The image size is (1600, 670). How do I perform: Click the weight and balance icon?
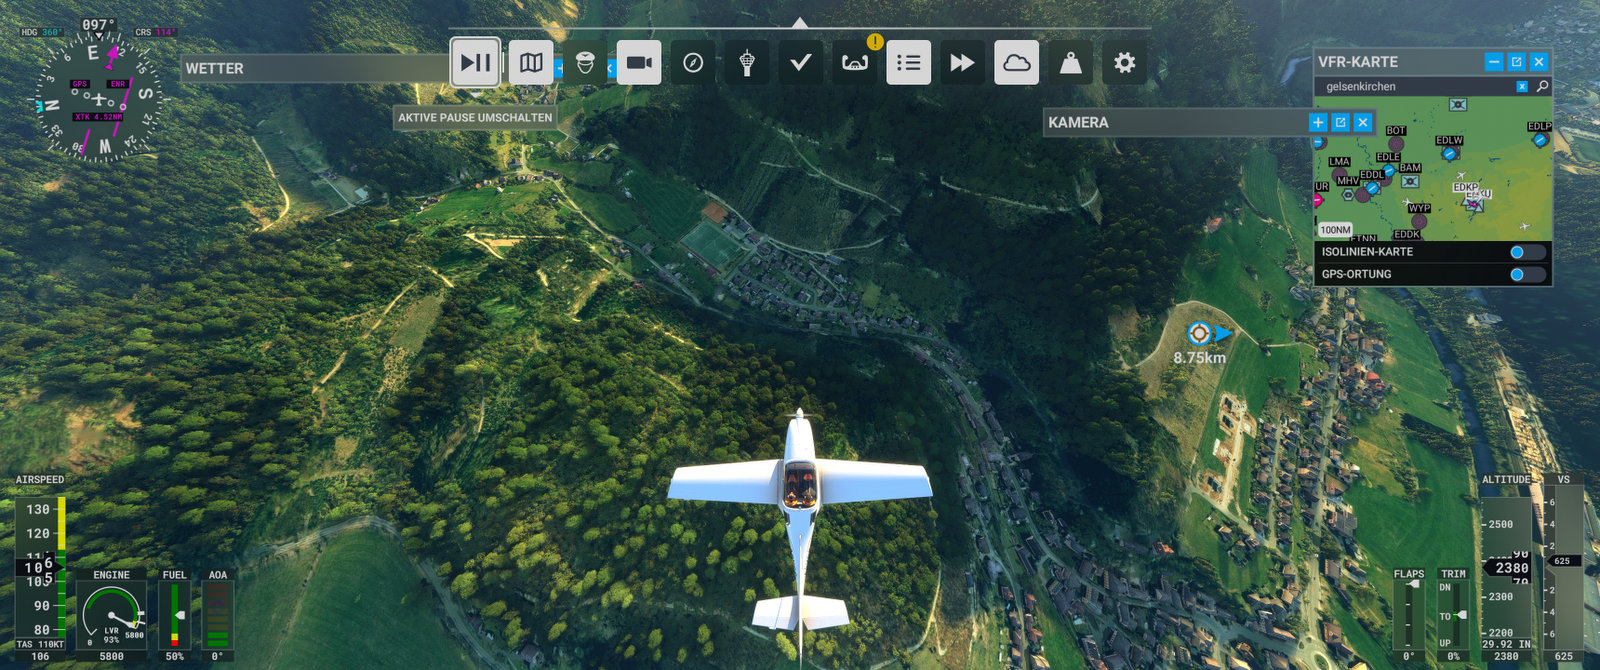tap(1070, 63)
